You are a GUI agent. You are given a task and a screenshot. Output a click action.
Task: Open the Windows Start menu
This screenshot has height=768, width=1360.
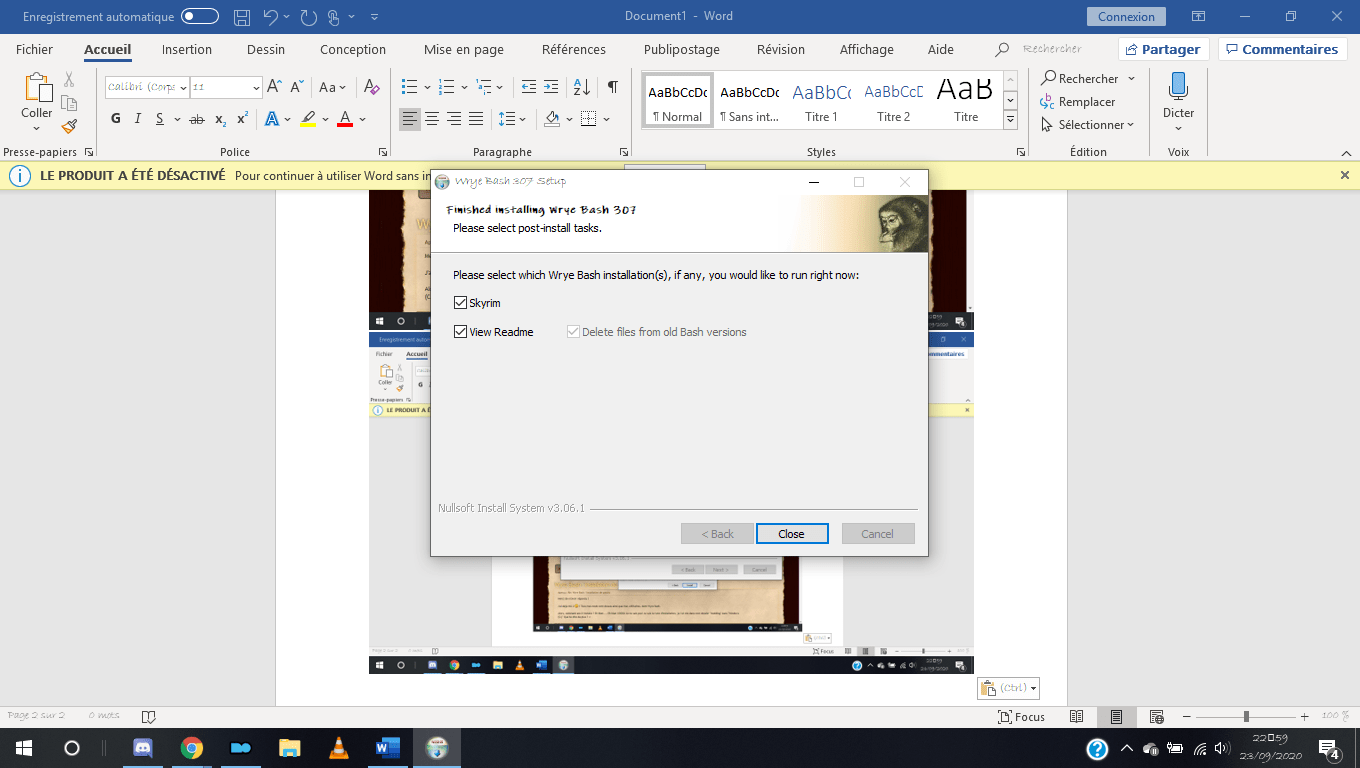click(23, 748)
